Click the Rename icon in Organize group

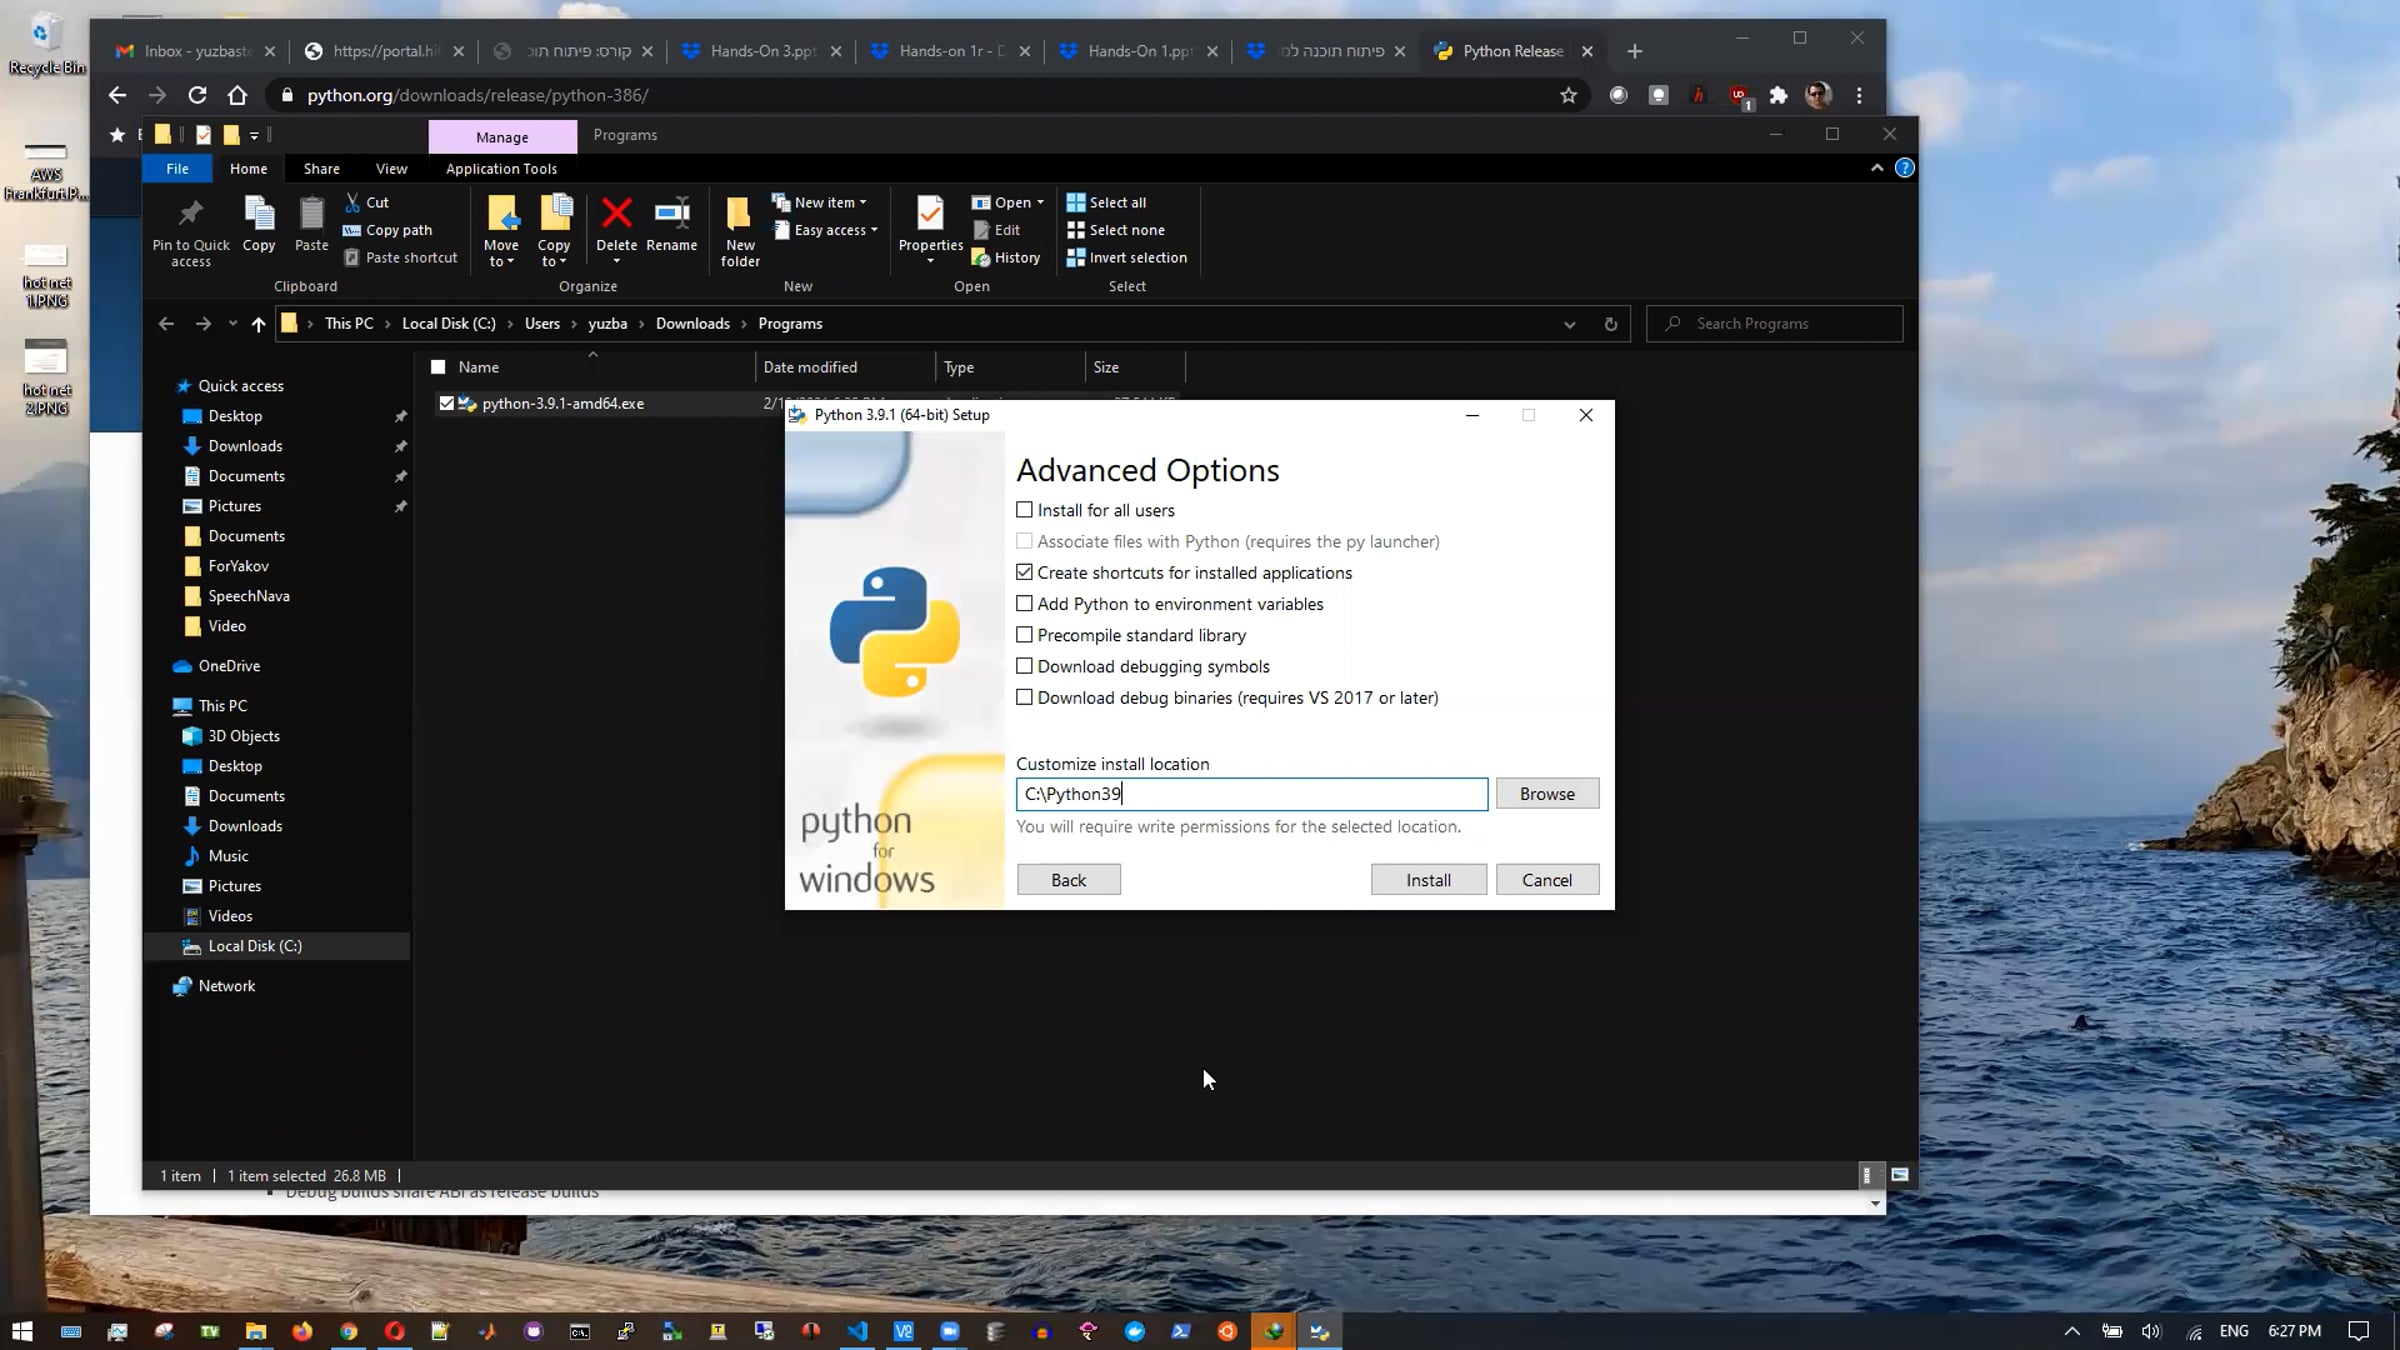click(x=671, y=213)
